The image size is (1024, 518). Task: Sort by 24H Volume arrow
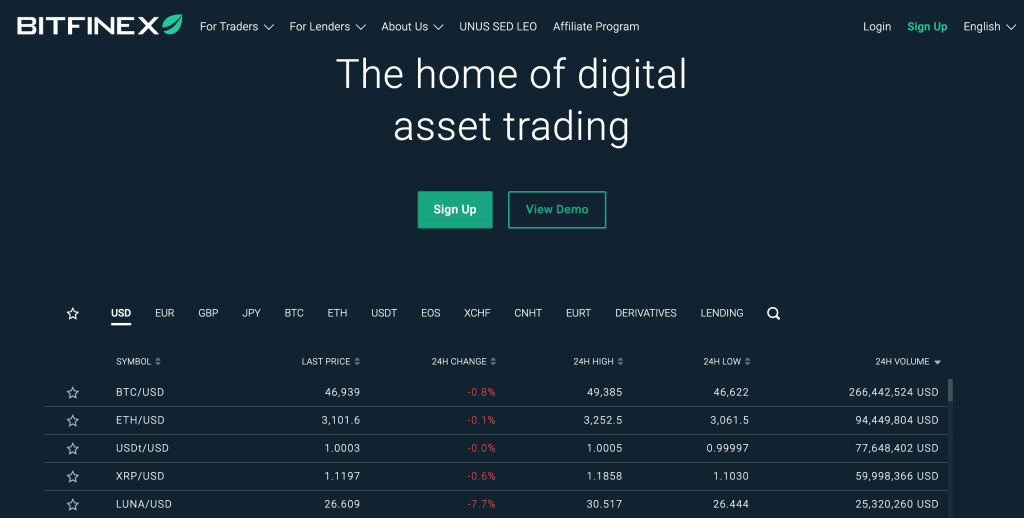[938, 362]
